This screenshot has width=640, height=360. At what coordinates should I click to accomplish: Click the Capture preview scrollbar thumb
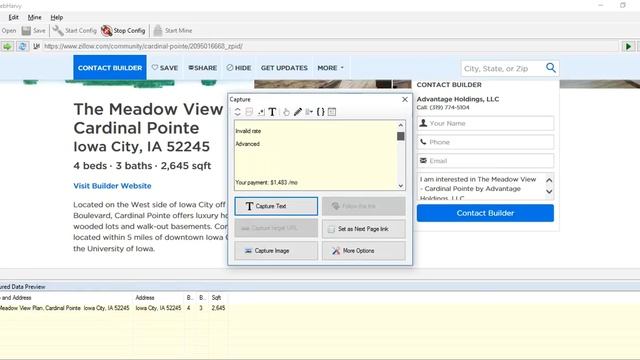[401, 136]
